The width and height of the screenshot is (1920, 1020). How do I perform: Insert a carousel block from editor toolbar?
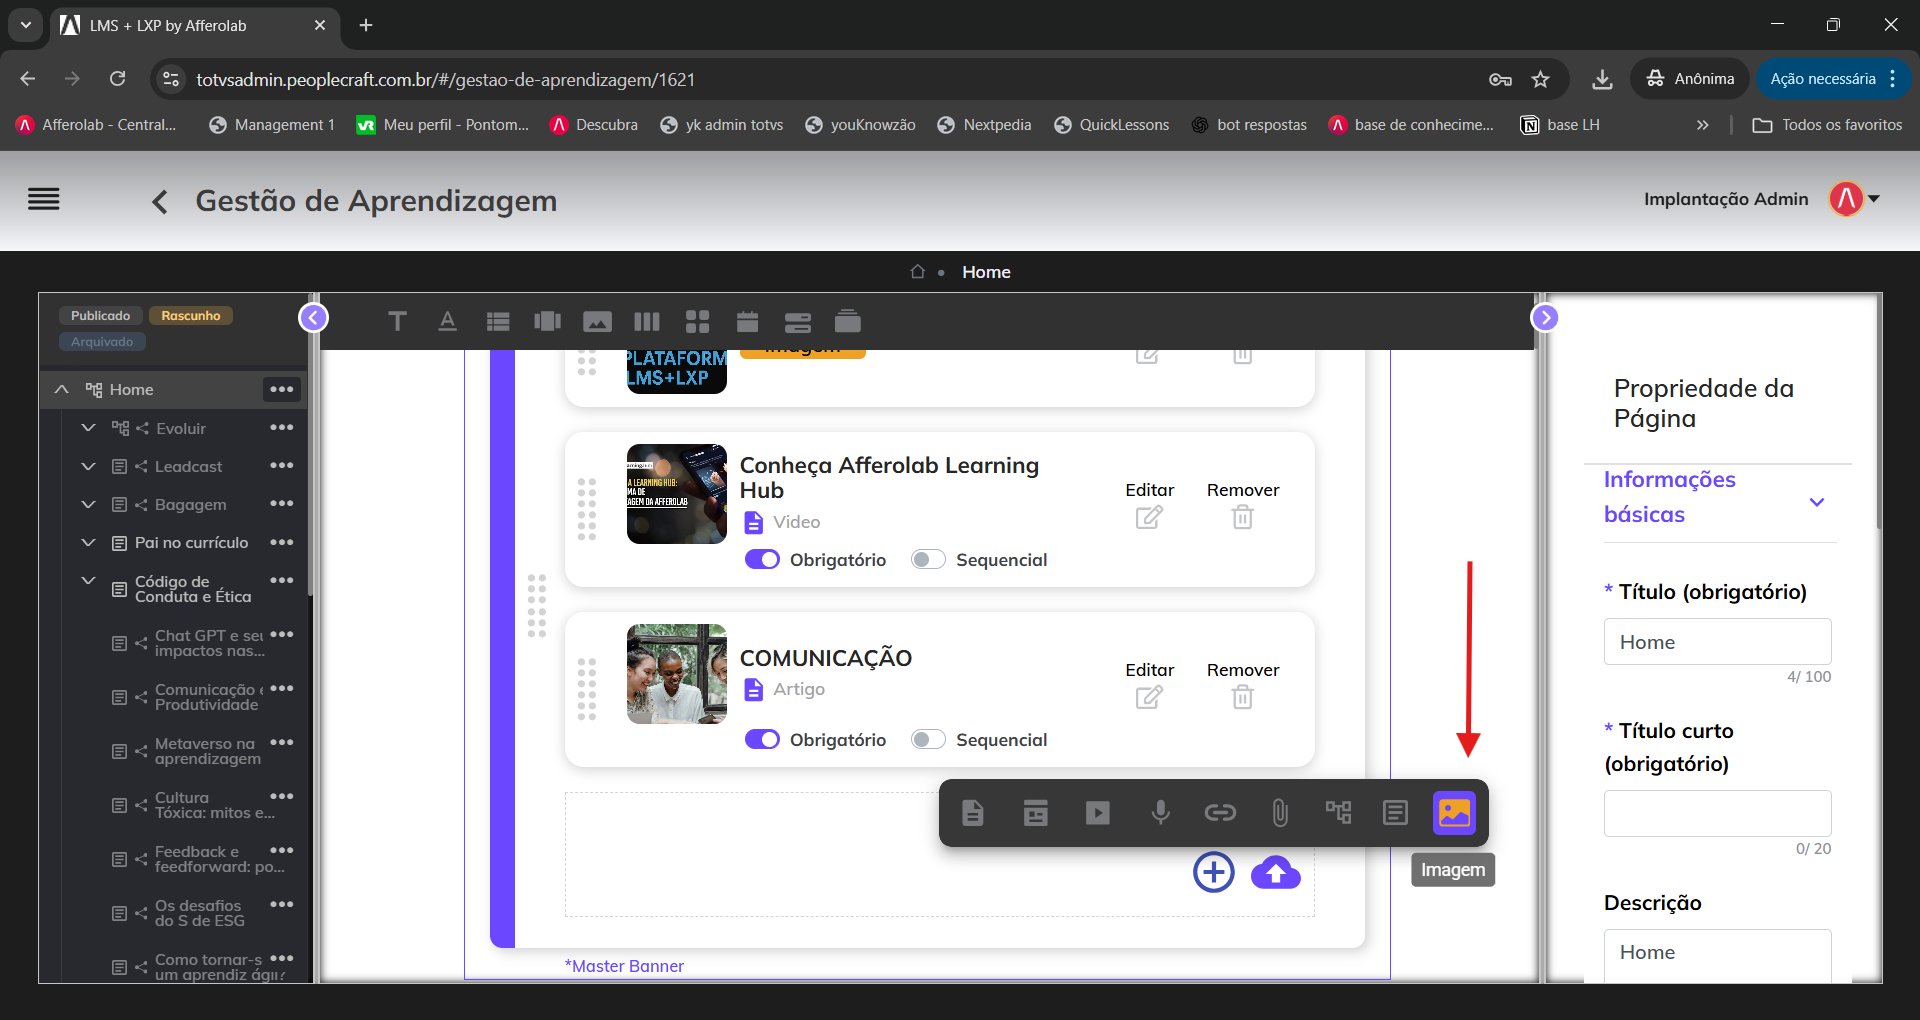[547, 321]
